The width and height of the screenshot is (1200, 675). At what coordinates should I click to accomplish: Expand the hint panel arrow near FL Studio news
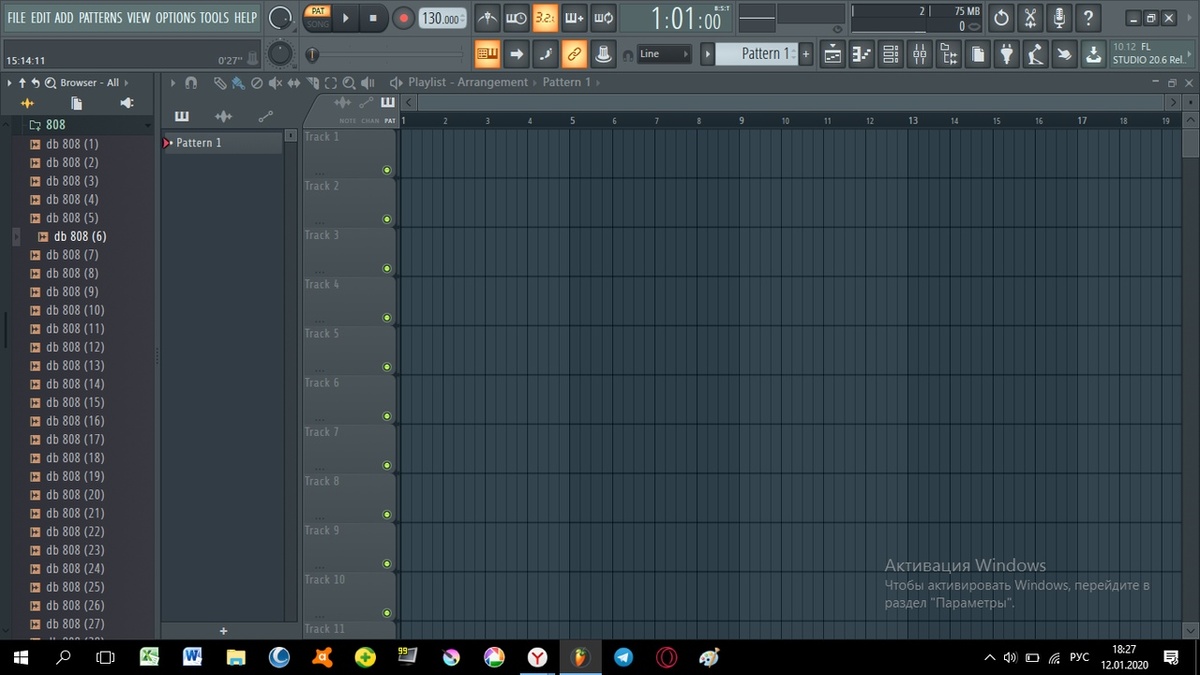click(x=1187, y=54)
